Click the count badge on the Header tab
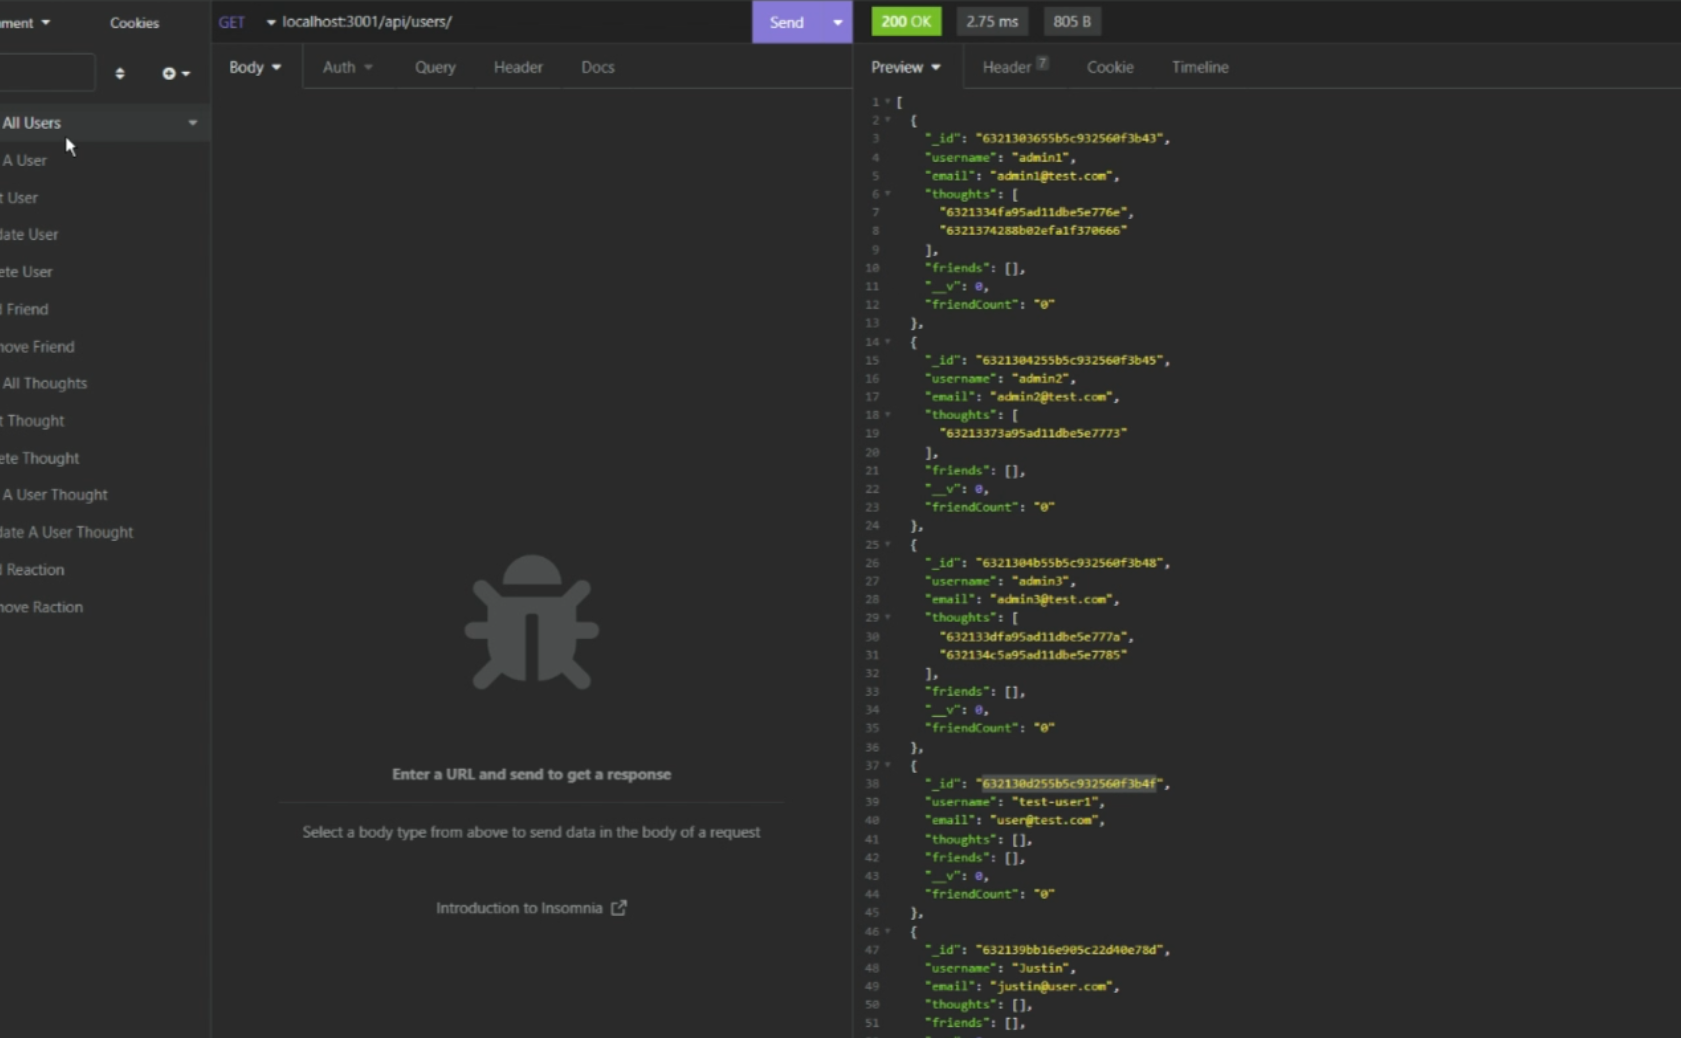Screen dimensions: 1681x1038 [1041, 61]
